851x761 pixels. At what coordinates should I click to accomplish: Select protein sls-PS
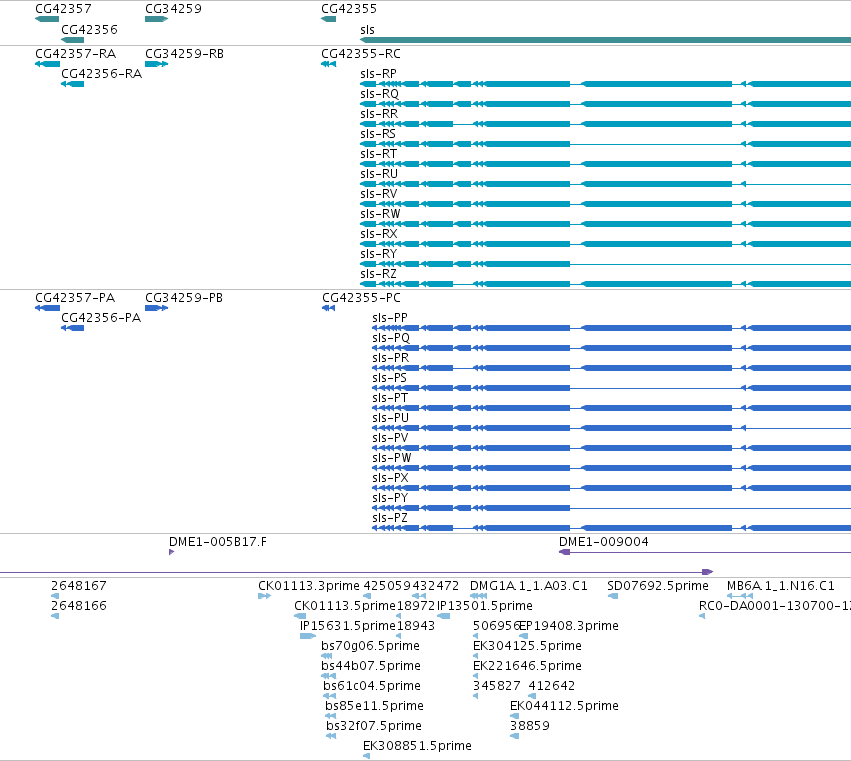389,378
